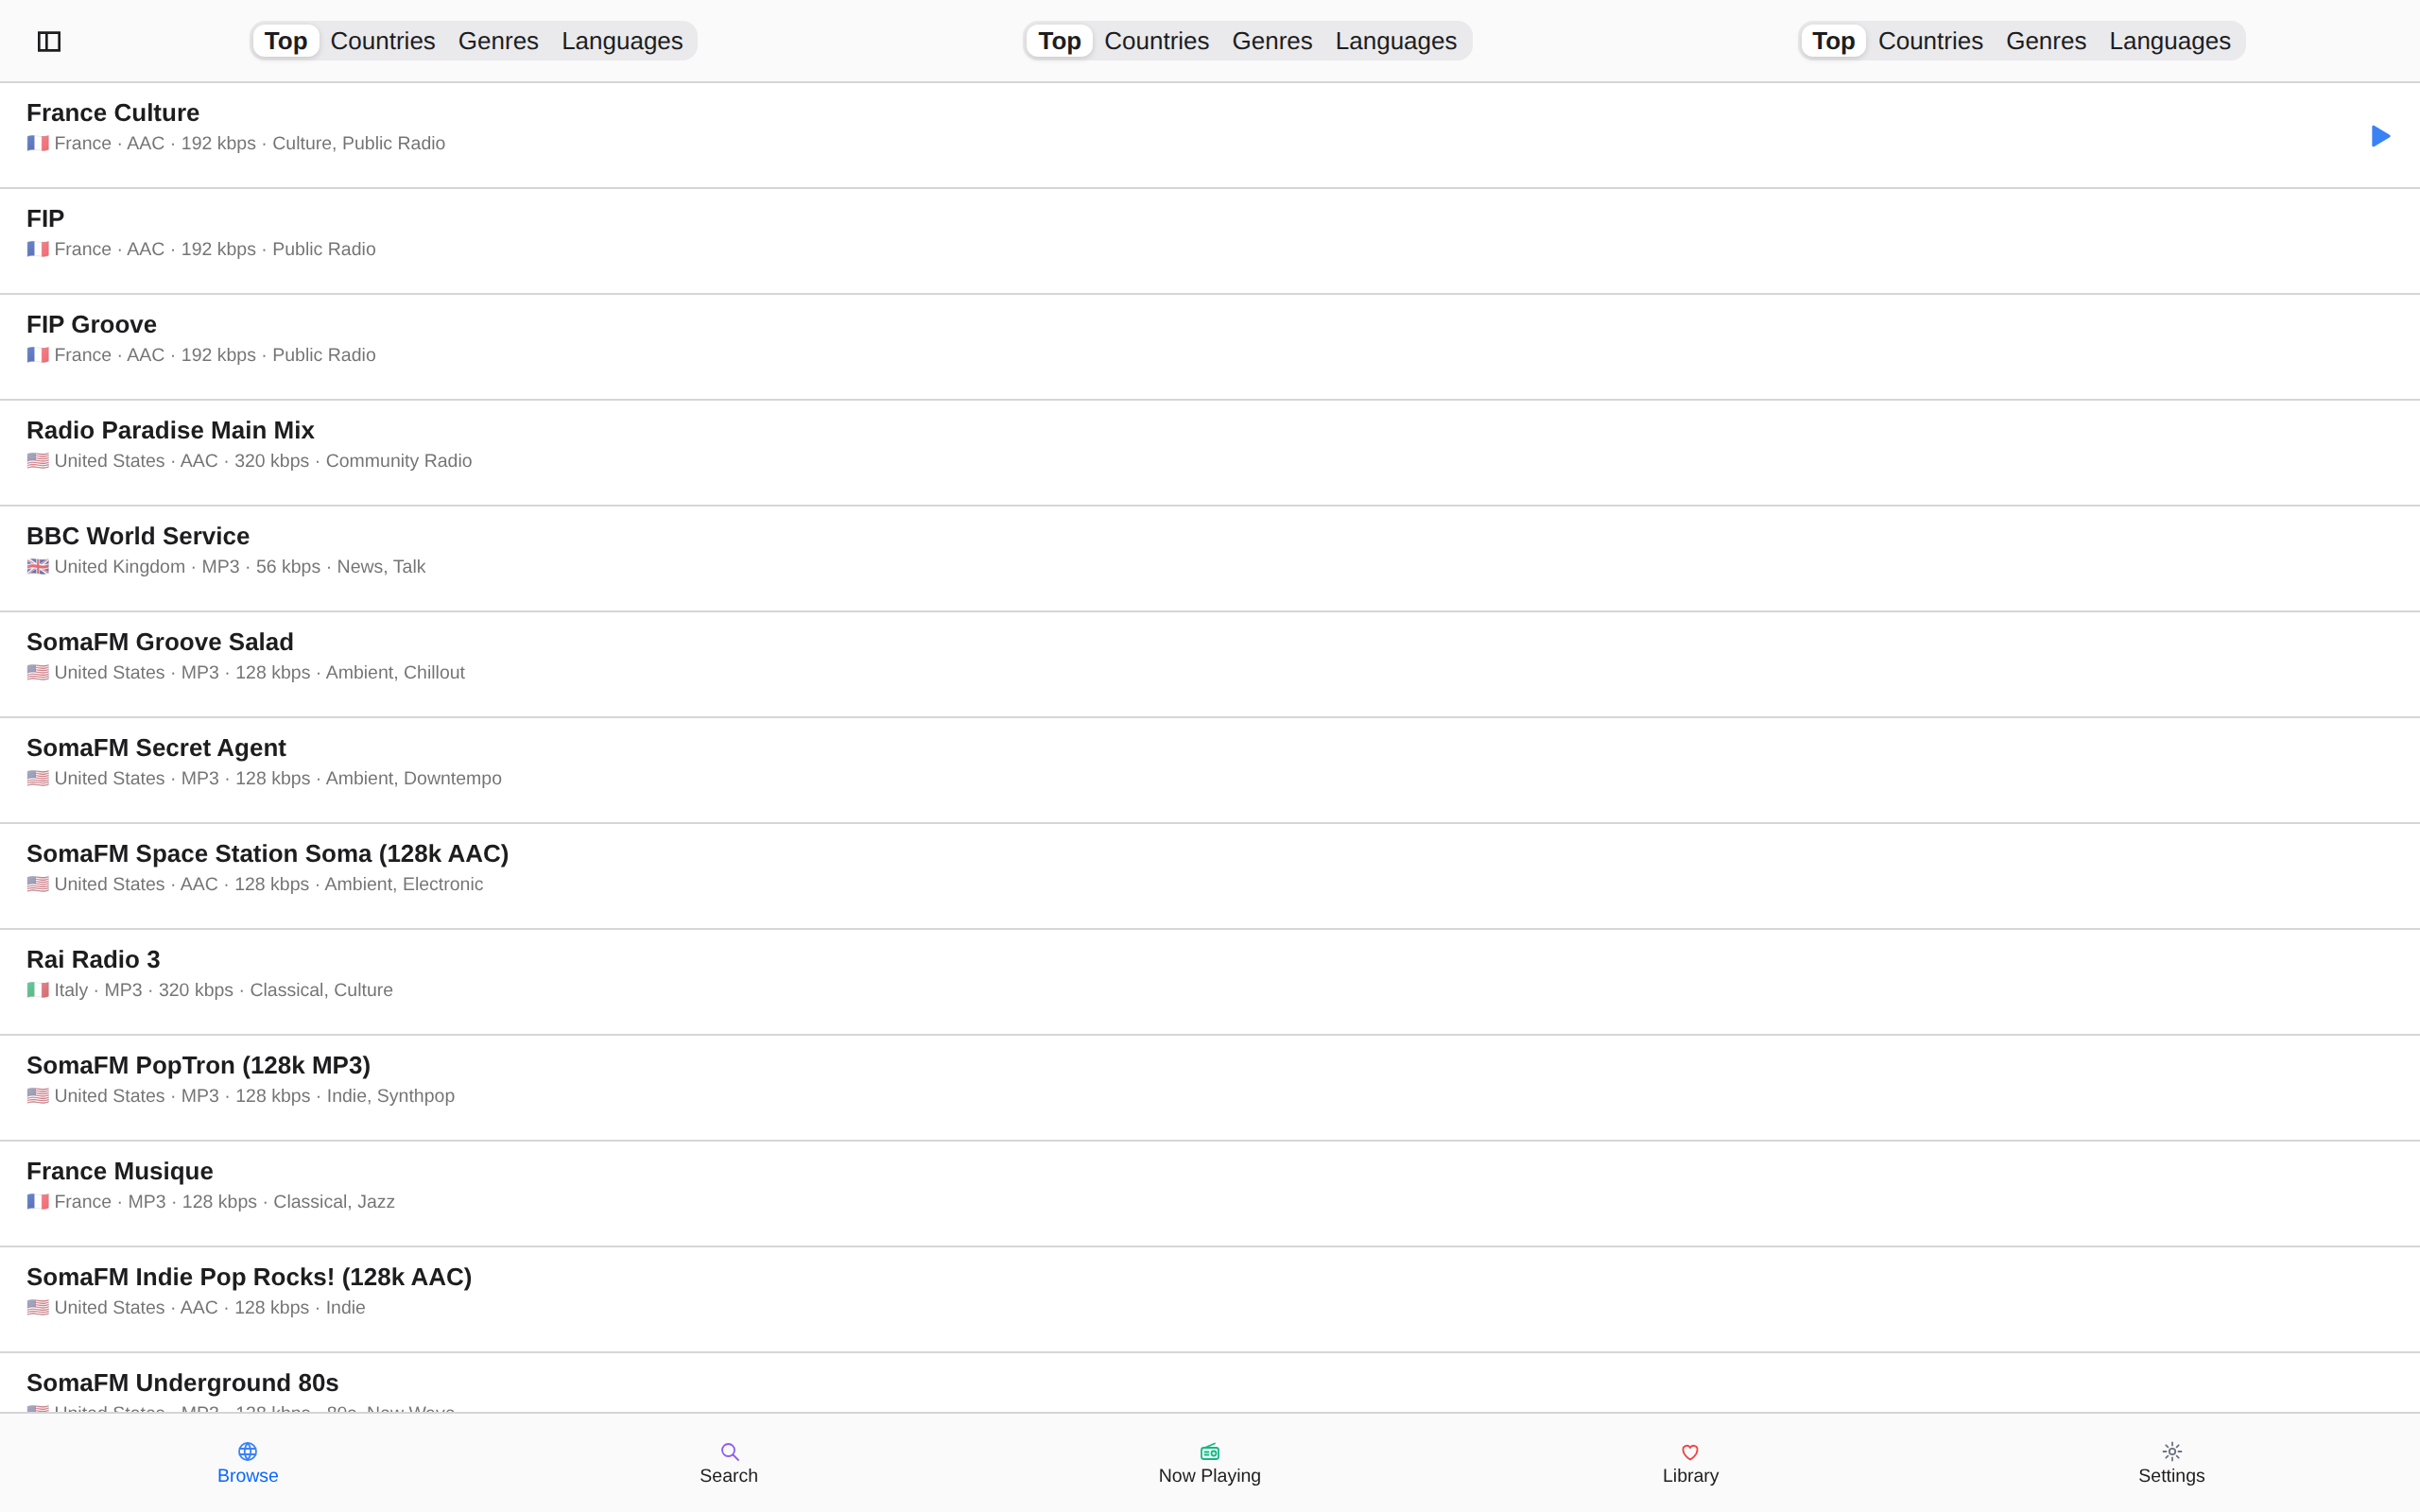The width and height of the screenshot is (2420, 1512).
Task: Select SomaFM PopTron (128k MP3)
Action: (1210, 1089)
